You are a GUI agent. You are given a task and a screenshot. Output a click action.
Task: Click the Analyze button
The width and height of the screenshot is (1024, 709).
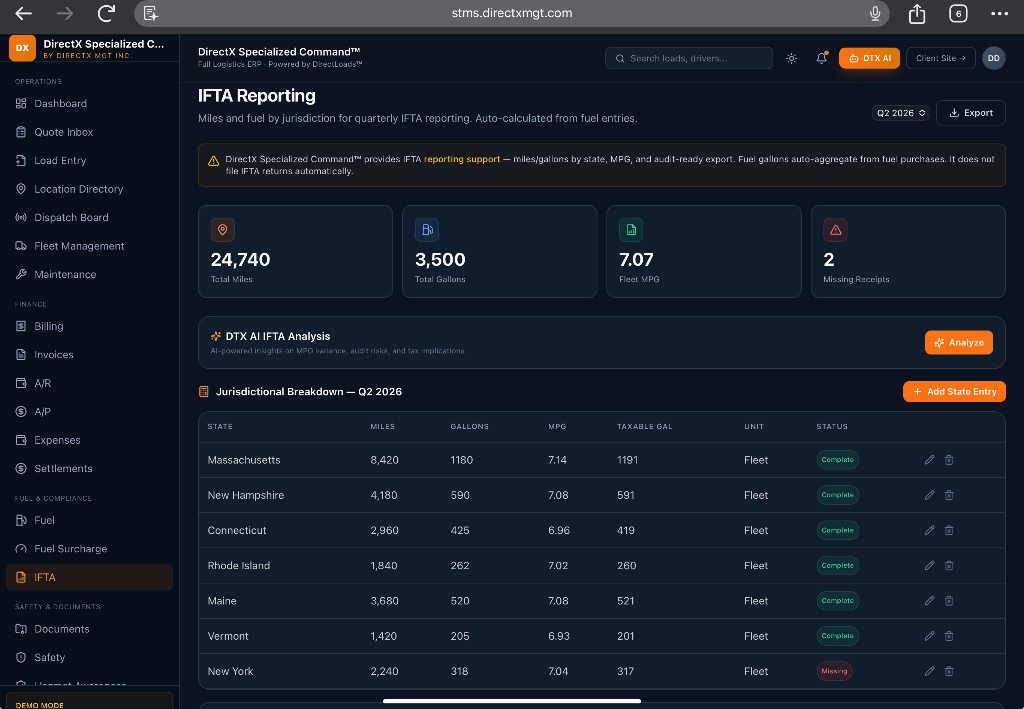pos(959,343)
